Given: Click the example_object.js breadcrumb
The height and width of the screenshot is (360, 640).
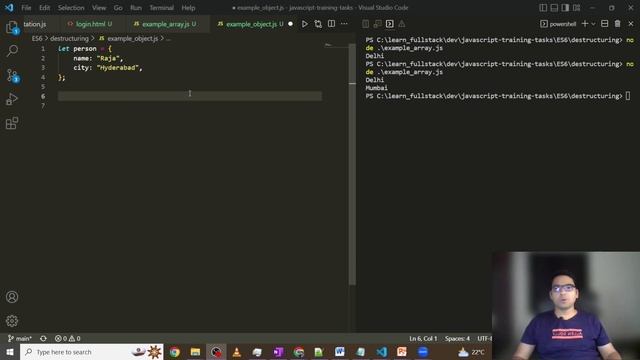Looking at the screenshot, I should tap(133, 38).
